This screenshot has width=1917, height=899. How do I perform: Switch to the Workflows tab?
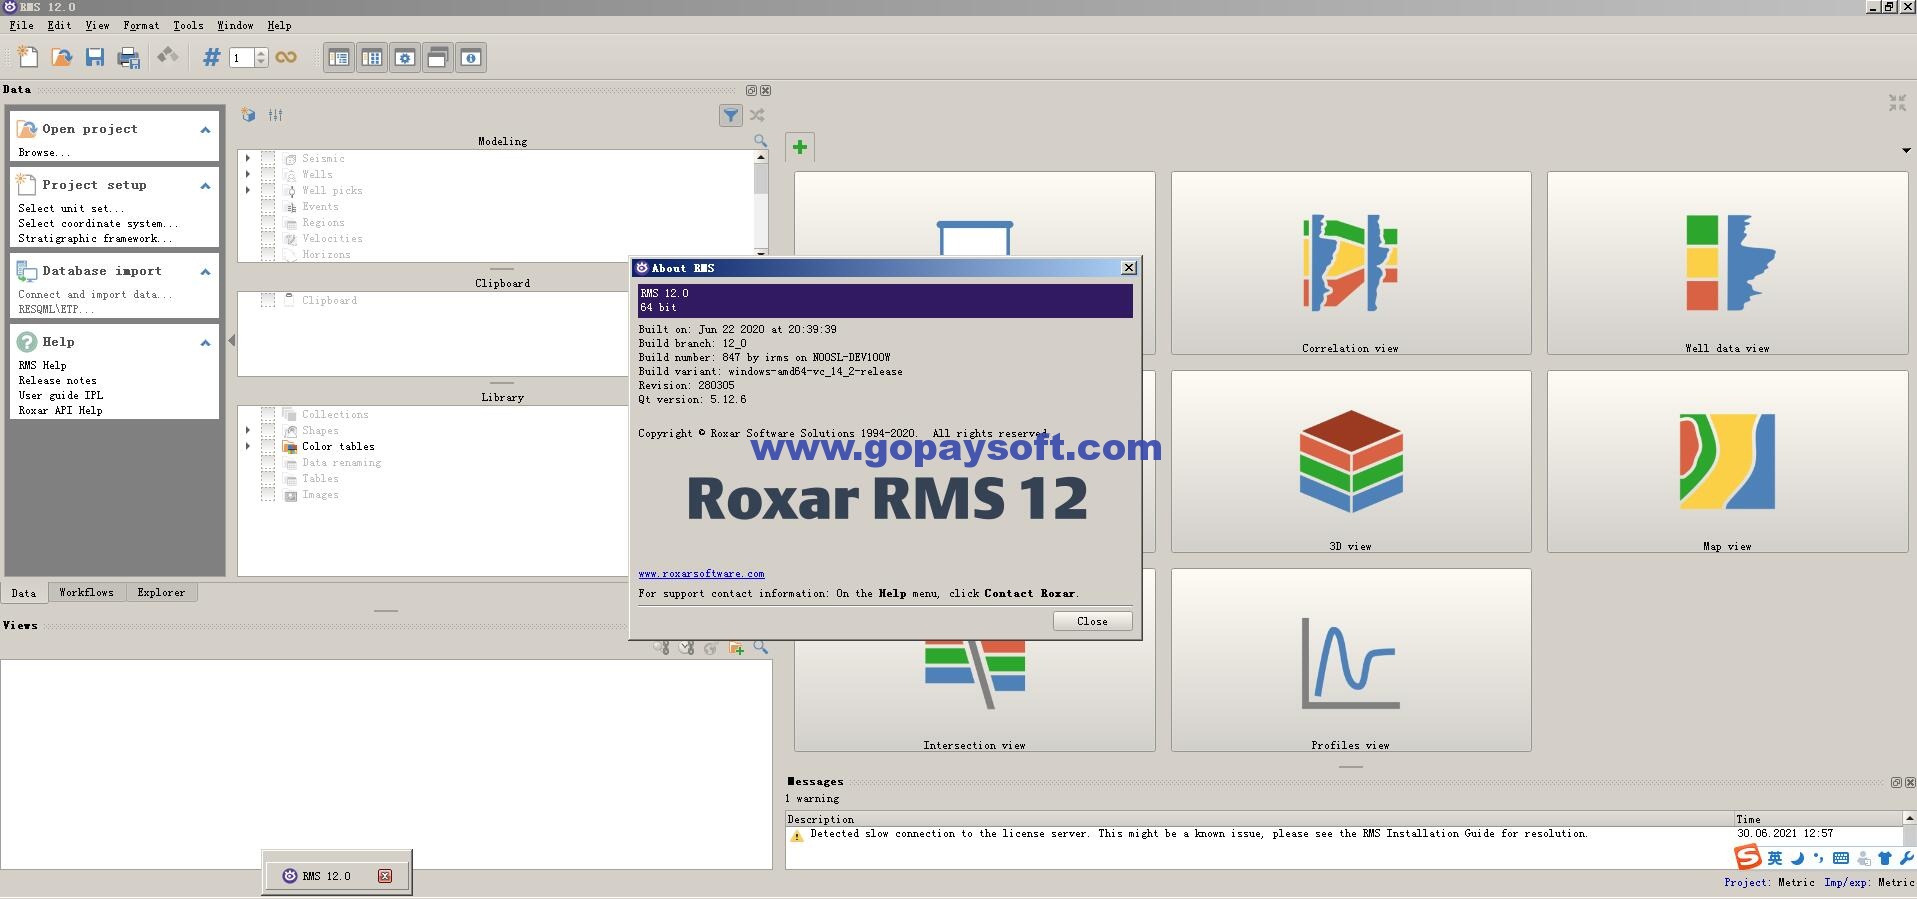click(x=86, y=592)
